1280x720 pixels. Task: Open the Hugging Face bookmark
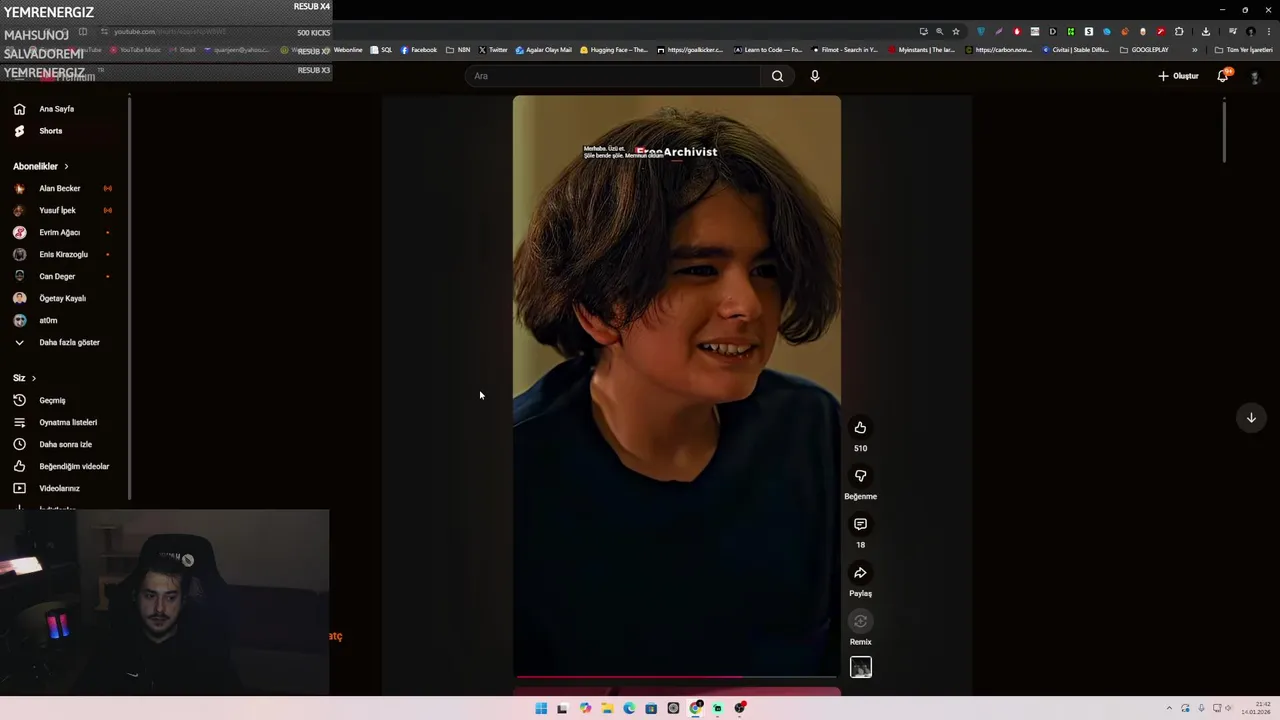tap(614, 50)
